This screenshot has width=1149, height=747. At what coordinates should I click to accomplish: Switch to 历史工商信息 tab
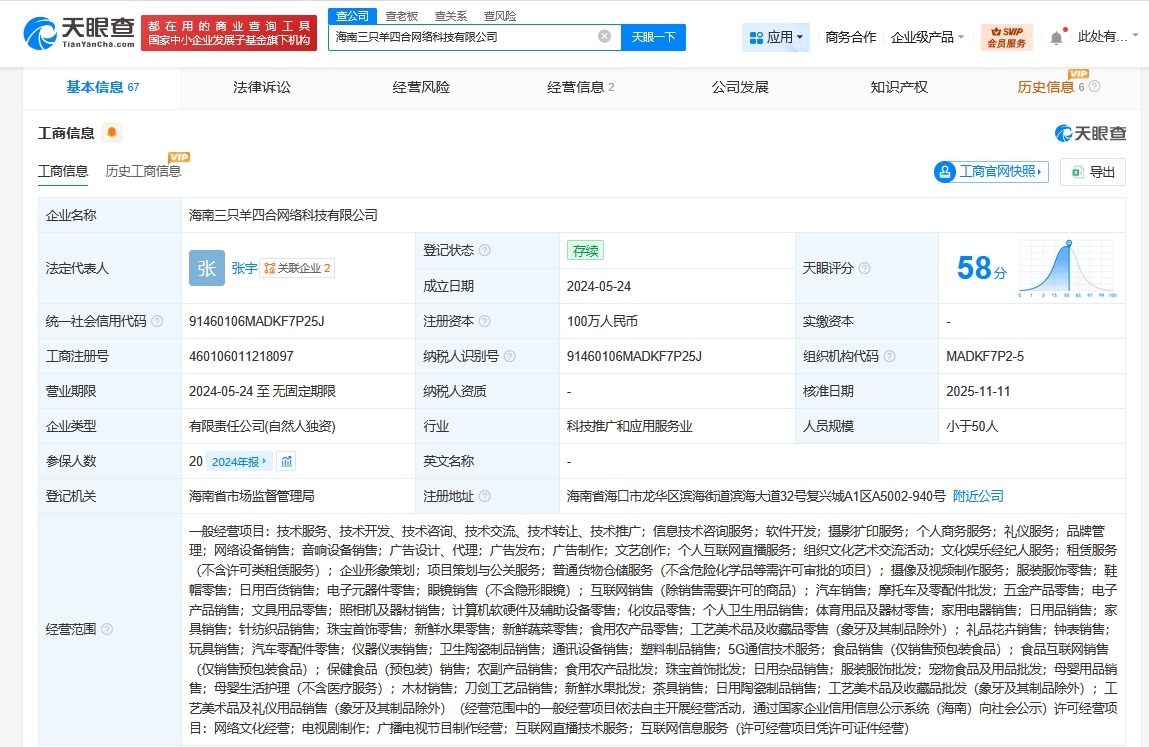coord(142,170)
